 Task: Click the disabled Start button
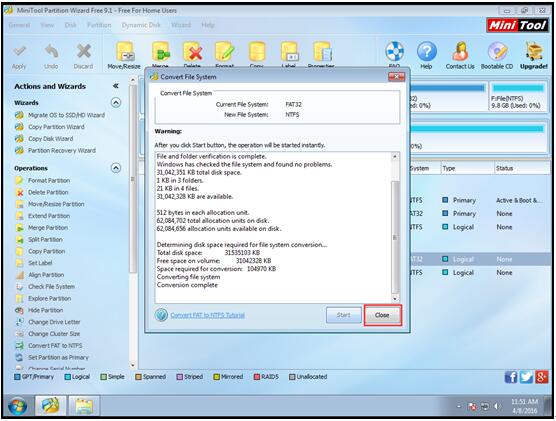pyautogui.click(x=343, y=315)
